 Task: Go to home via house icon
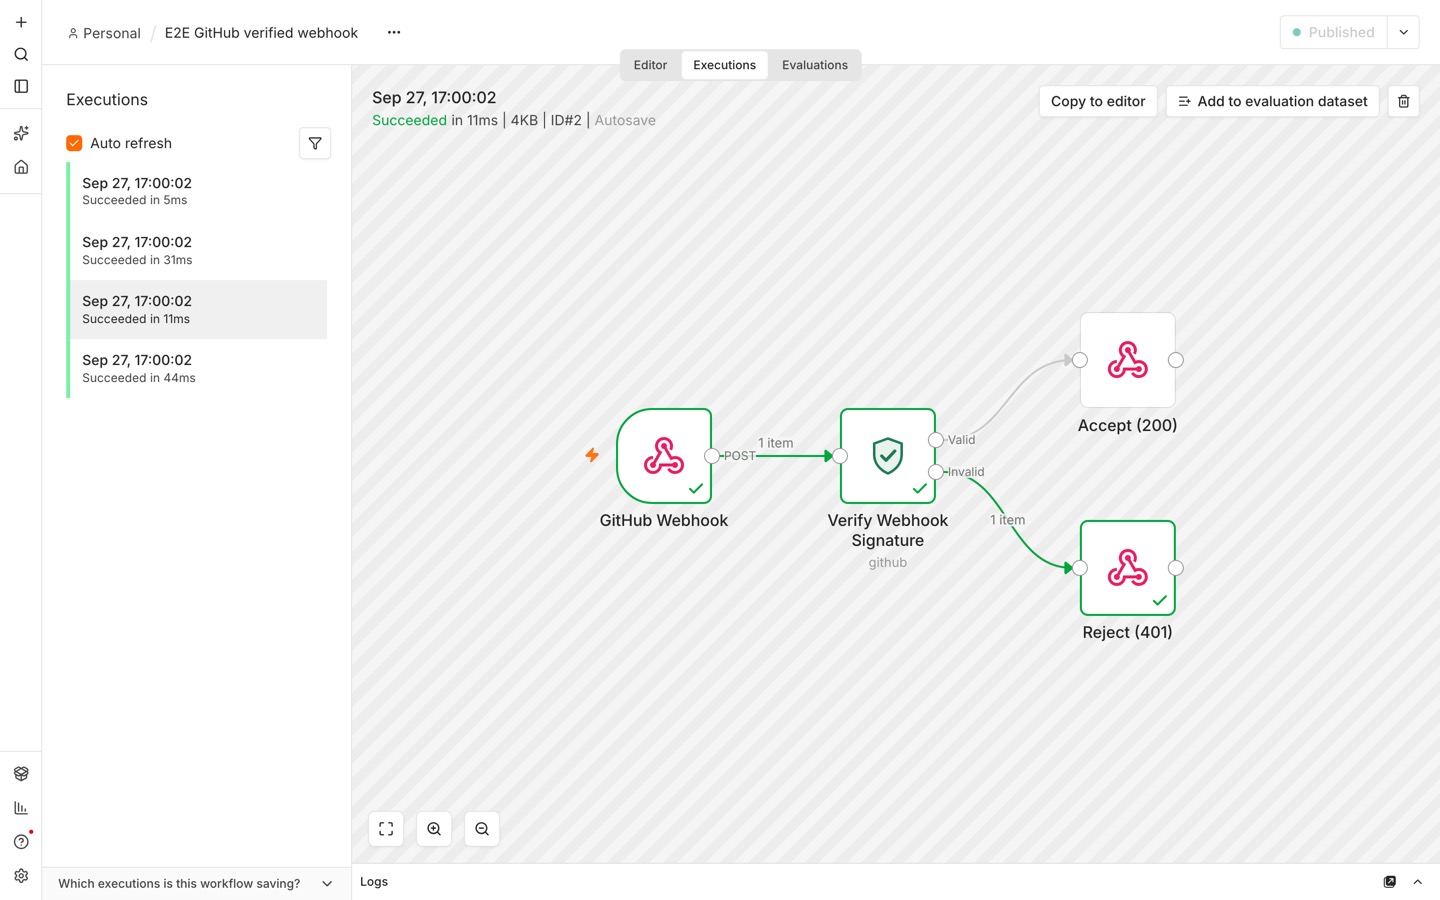[21, 167]
